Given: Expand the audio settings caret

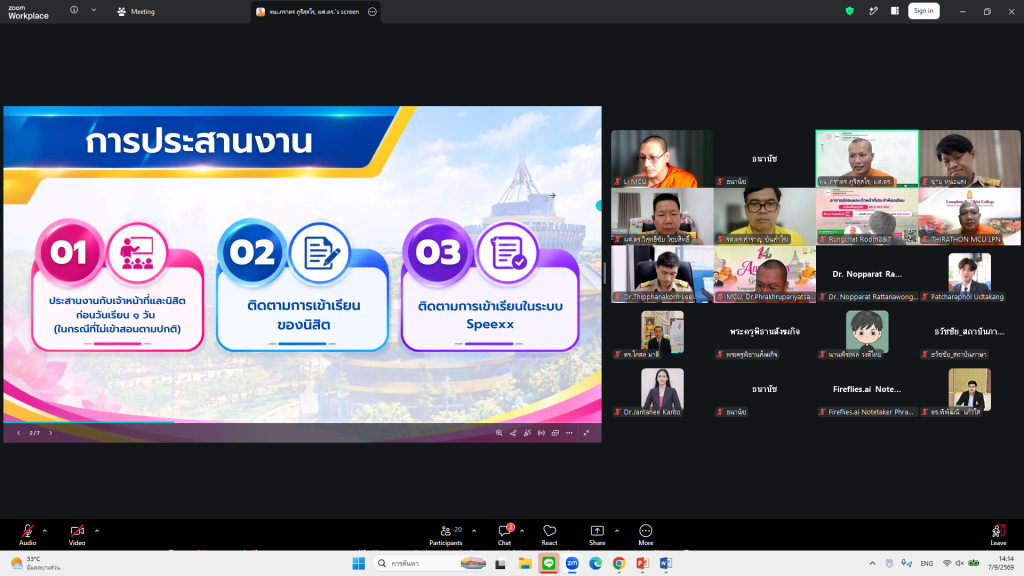Looking at the screenshot, I should click(45, 531).
